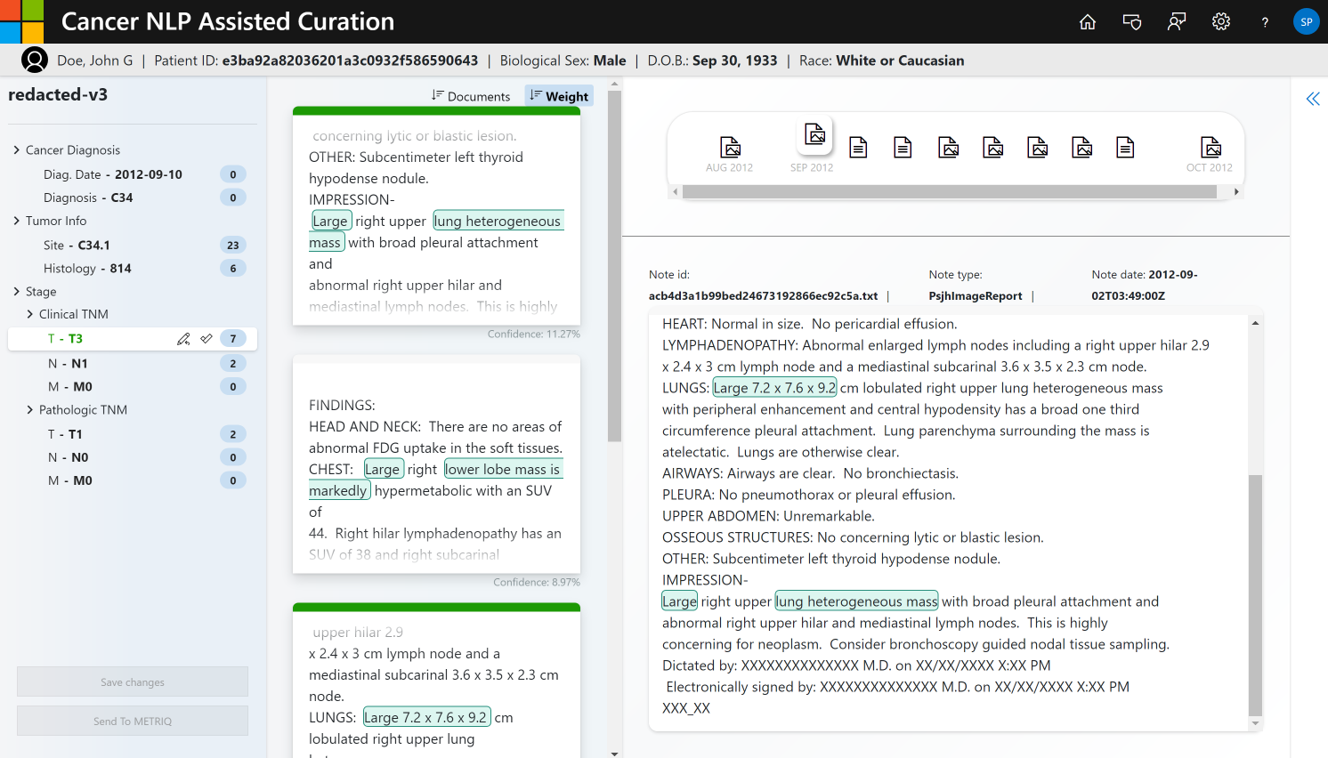
Task: Edit the Clinical T - T3 value with pencil
Action: coord(183,339)
